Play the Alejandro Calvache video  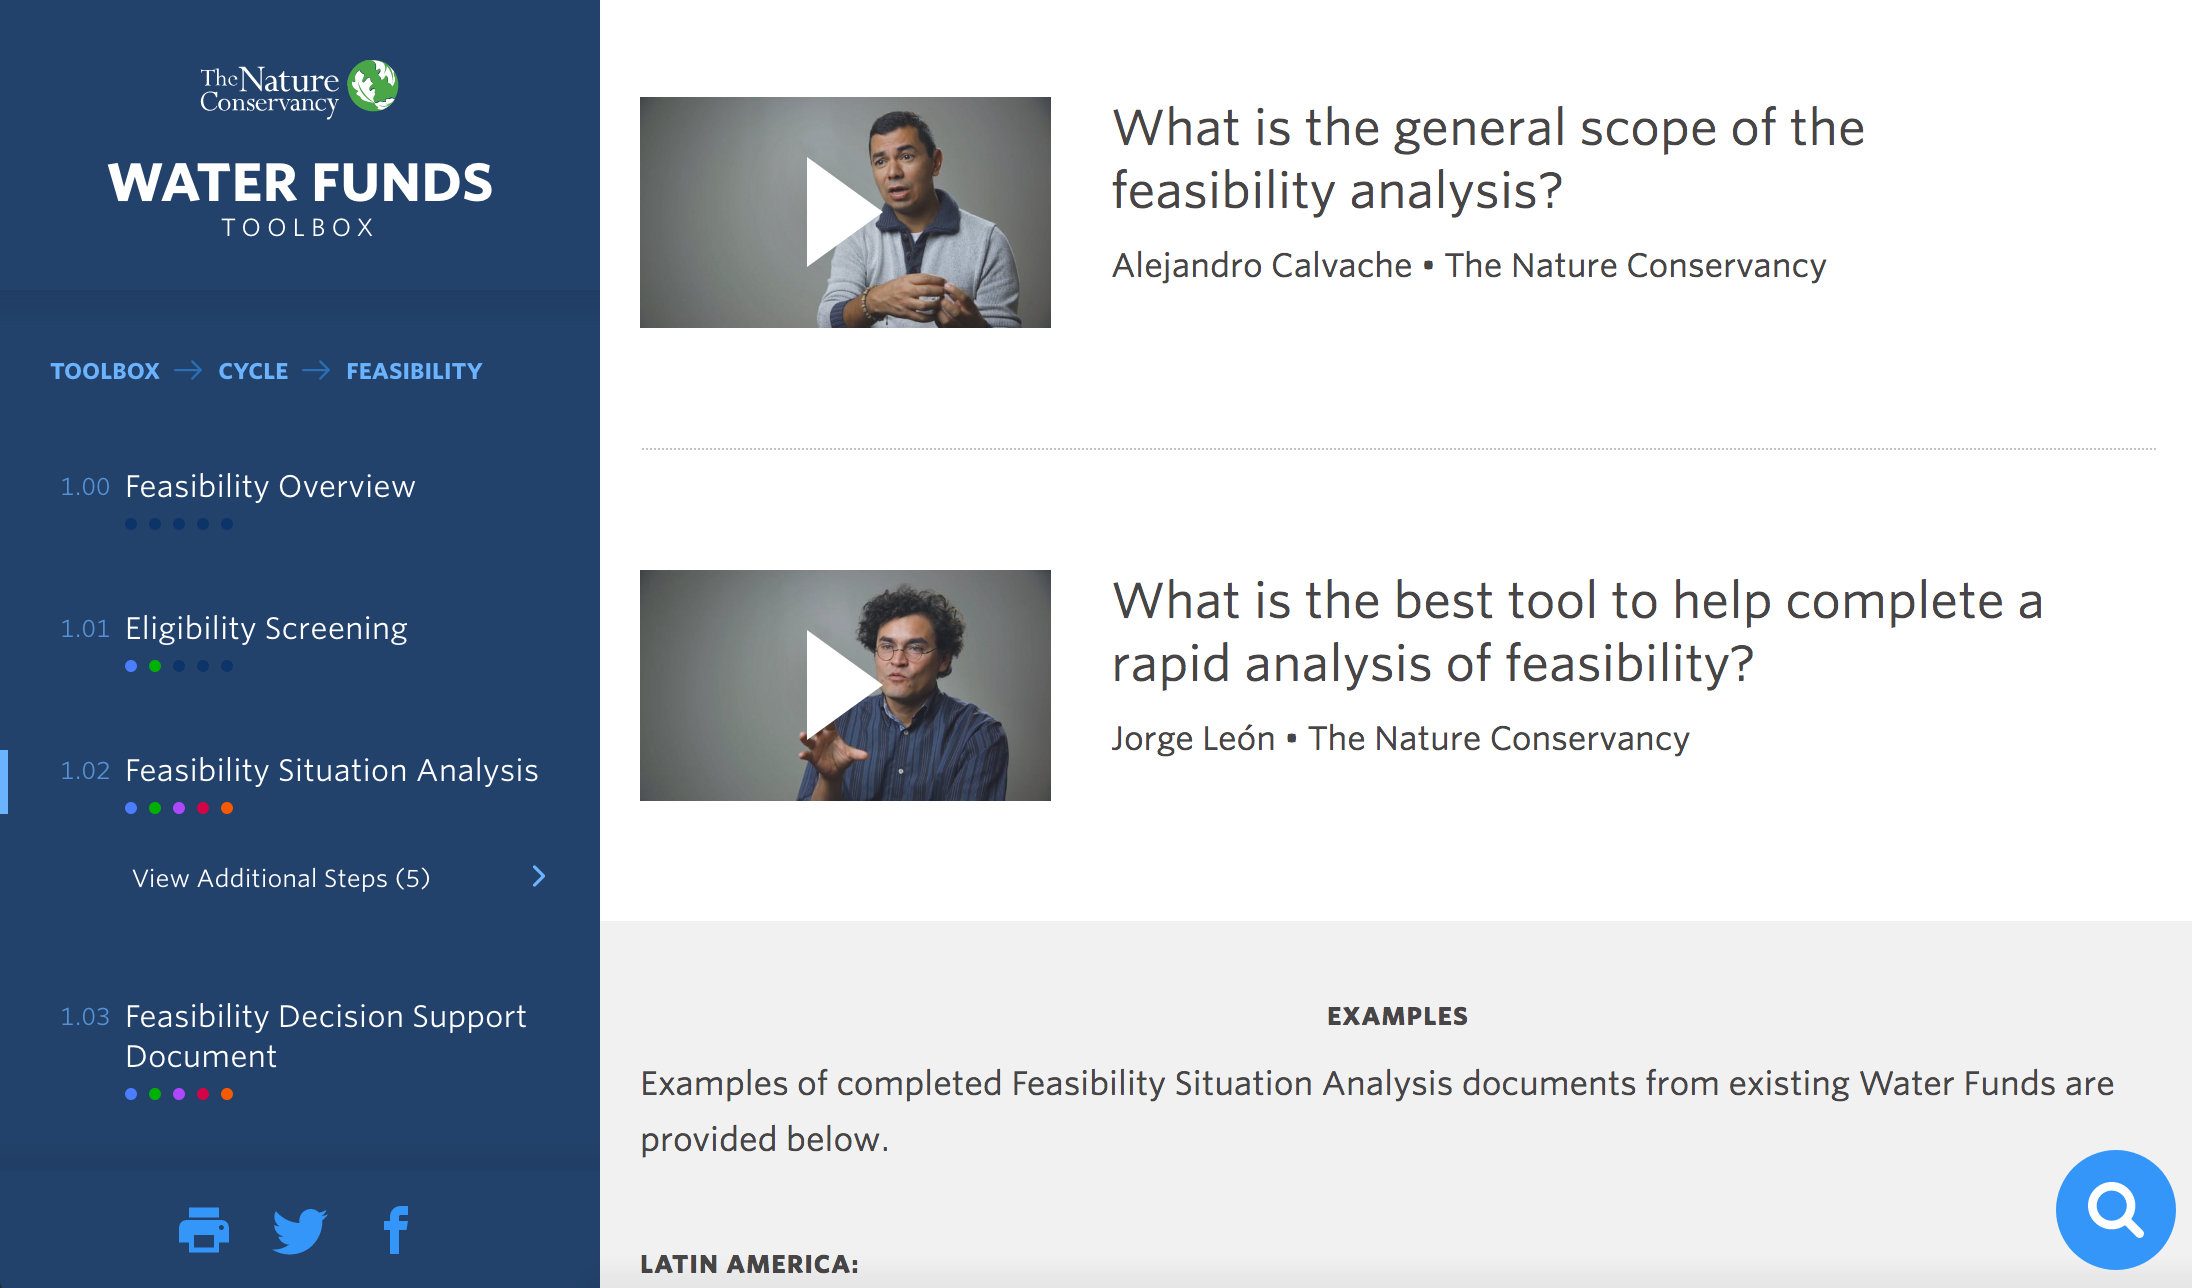845,212
